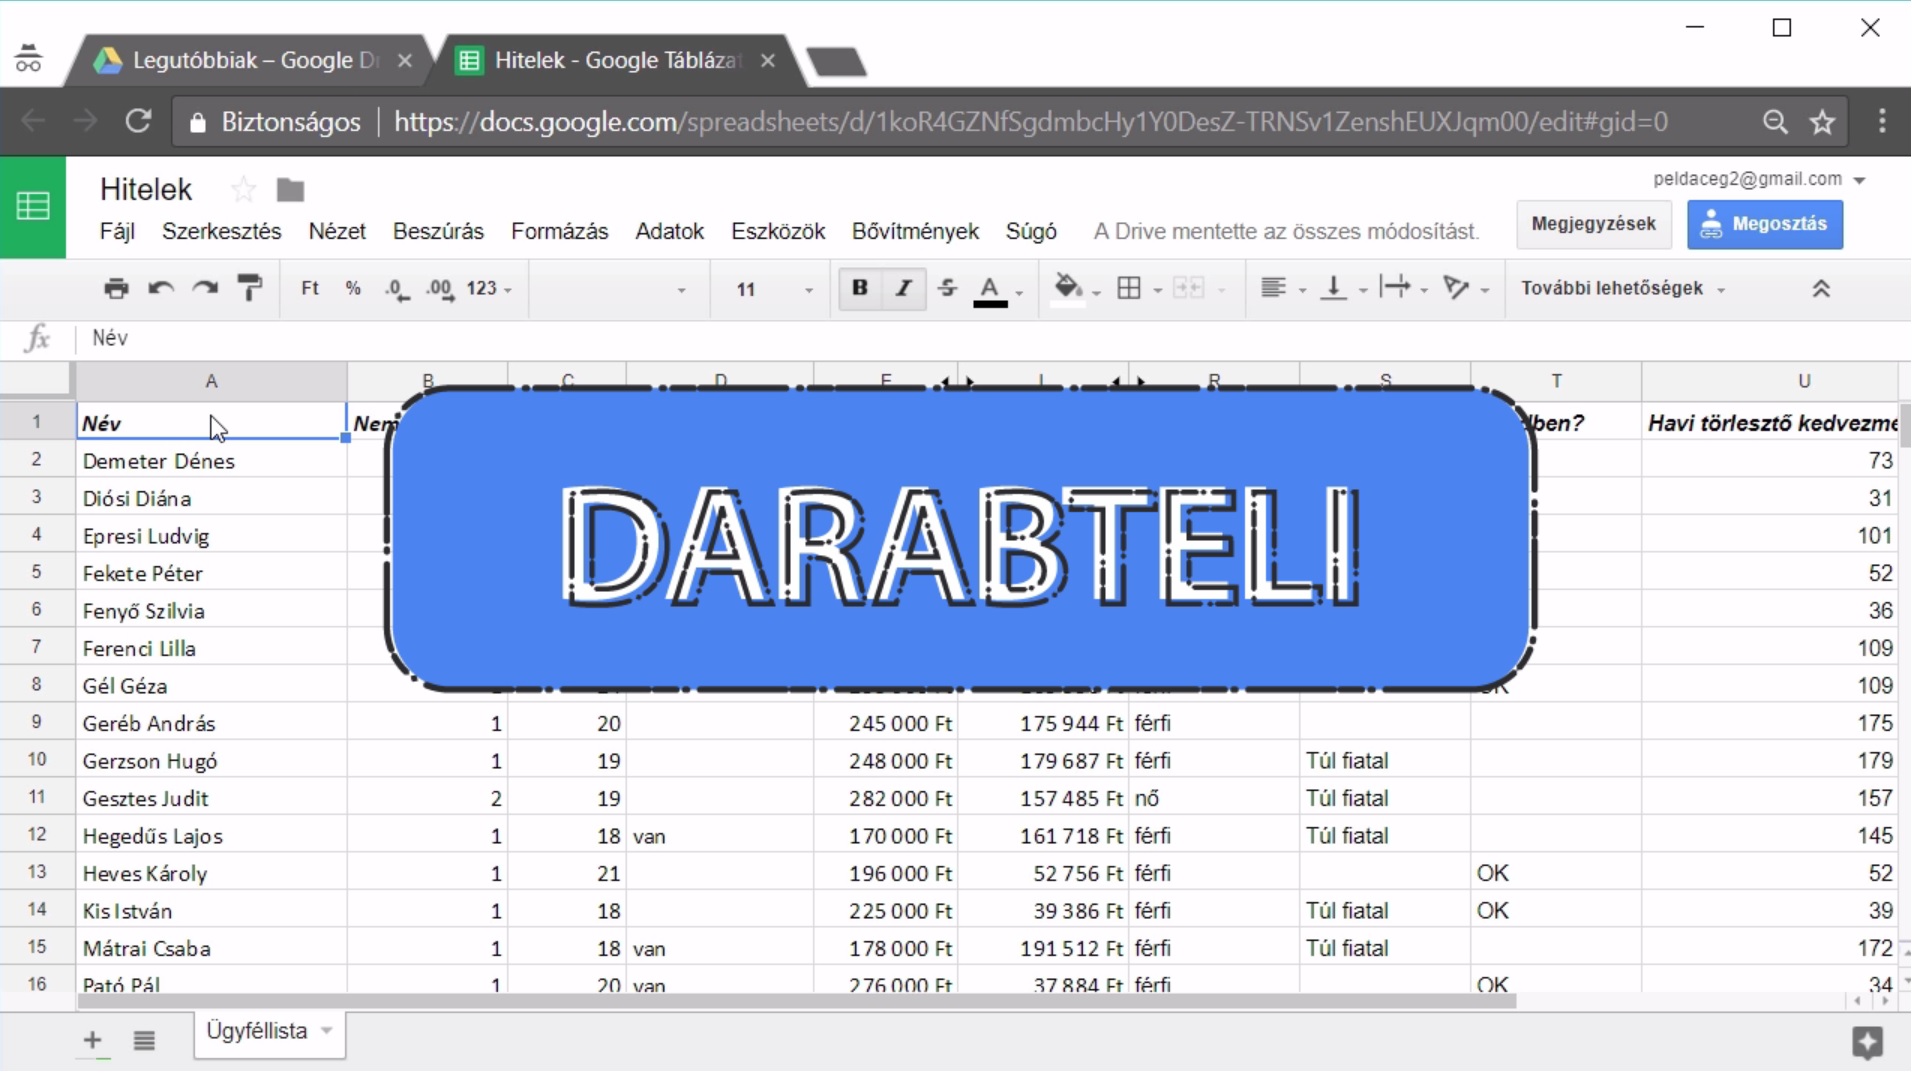Open the Formázás menu
This screenshot has height=1074, width=1912.
[x=559, y=232]
